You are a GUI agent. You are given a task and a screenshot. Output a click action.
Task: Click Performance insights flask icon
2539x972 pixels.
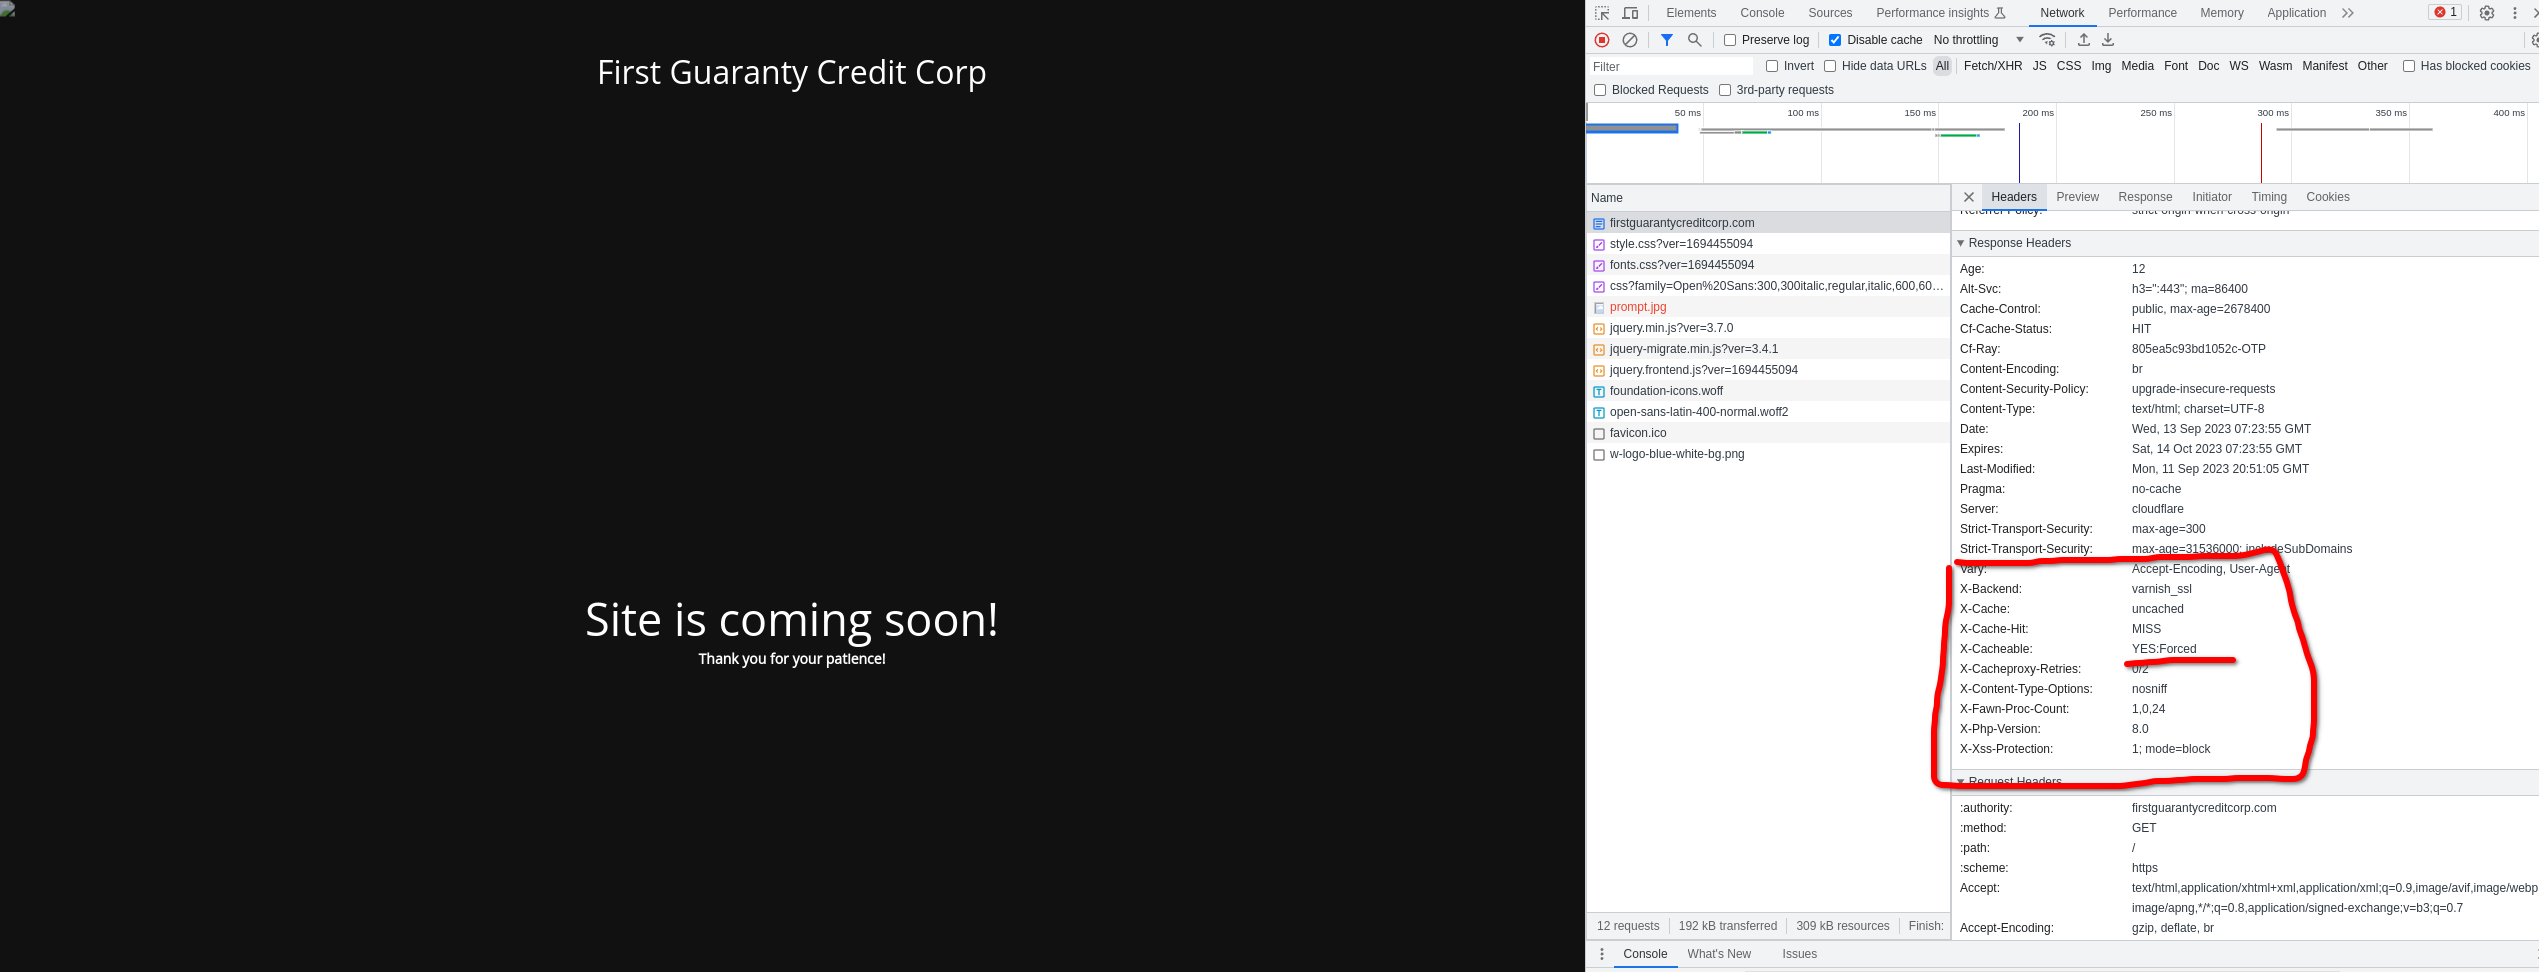(x=2000, y=13)
